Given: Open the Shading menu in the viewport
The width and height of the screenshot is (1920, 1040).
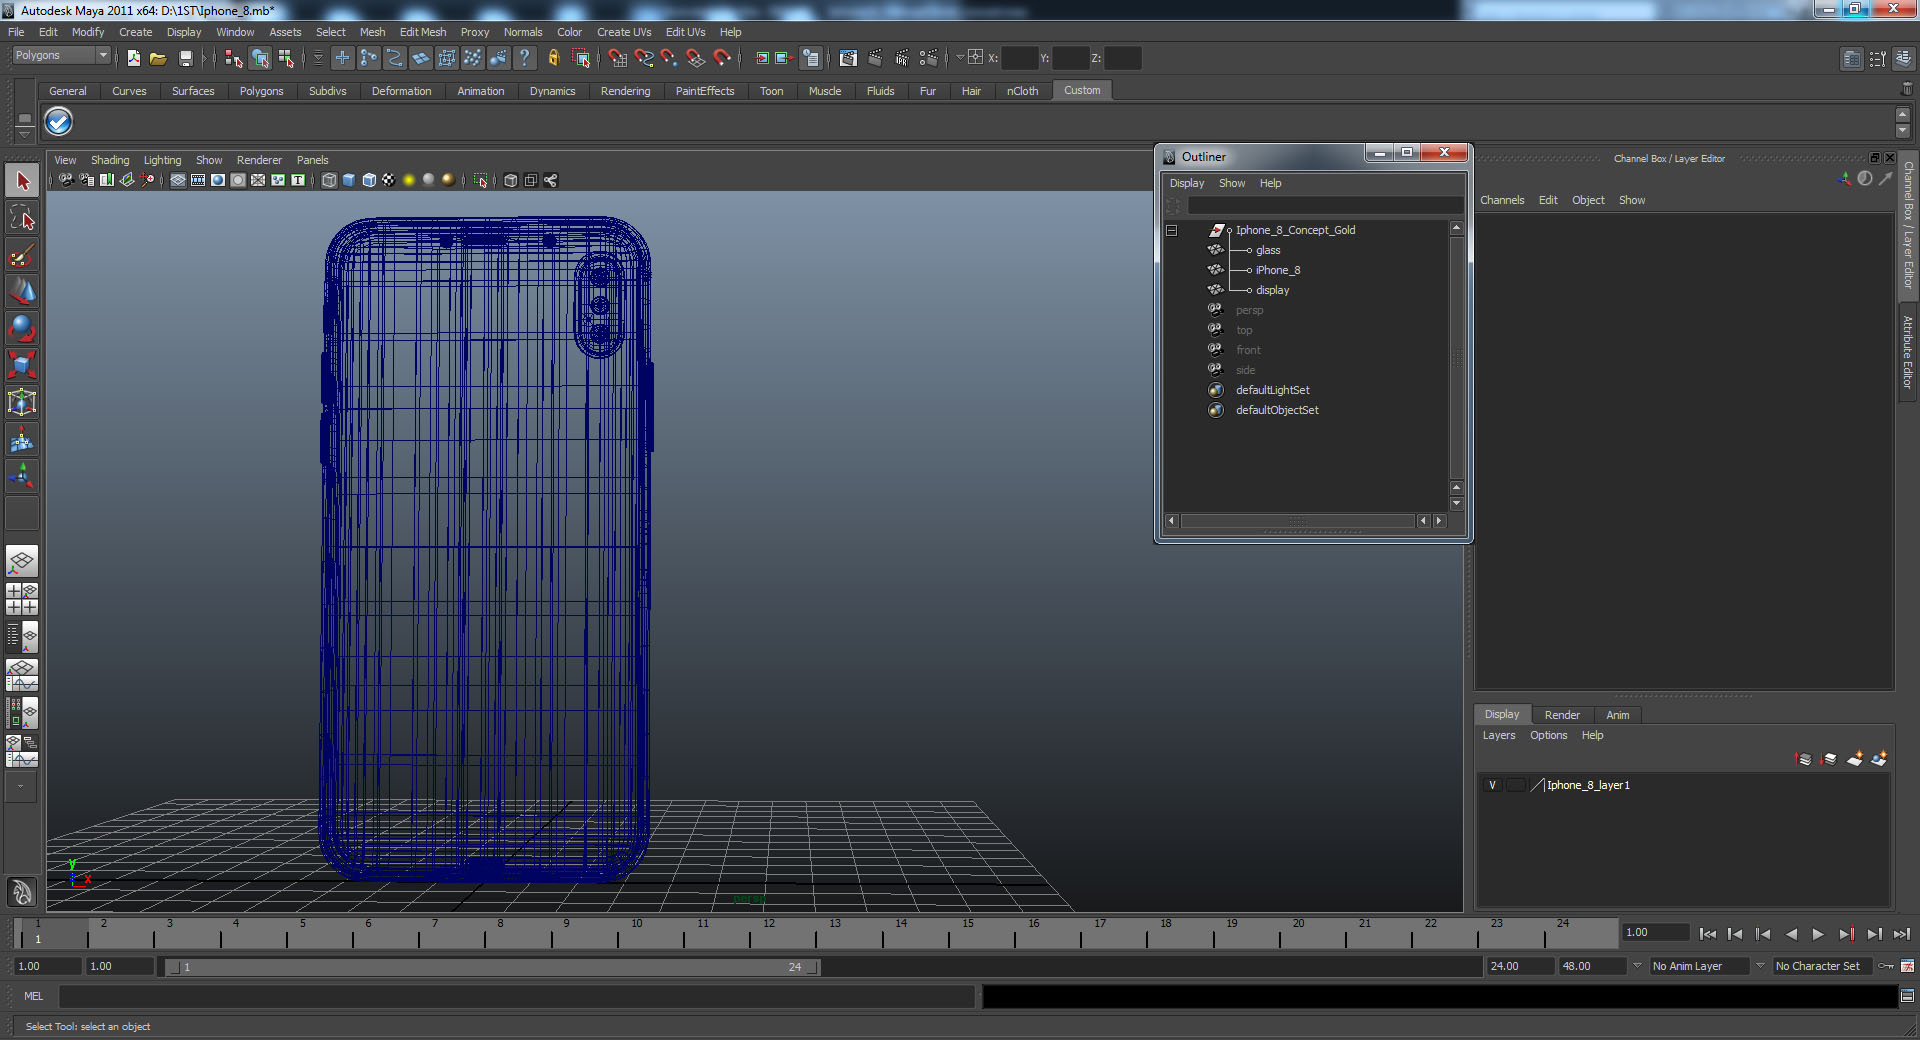Looking at the screenshot, I should pos(110,160).
